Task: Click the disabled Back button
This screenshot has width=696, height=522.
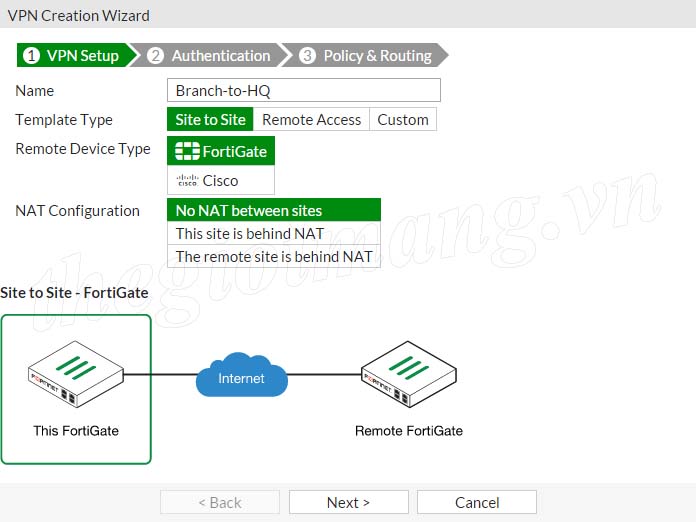Action: 220,502
